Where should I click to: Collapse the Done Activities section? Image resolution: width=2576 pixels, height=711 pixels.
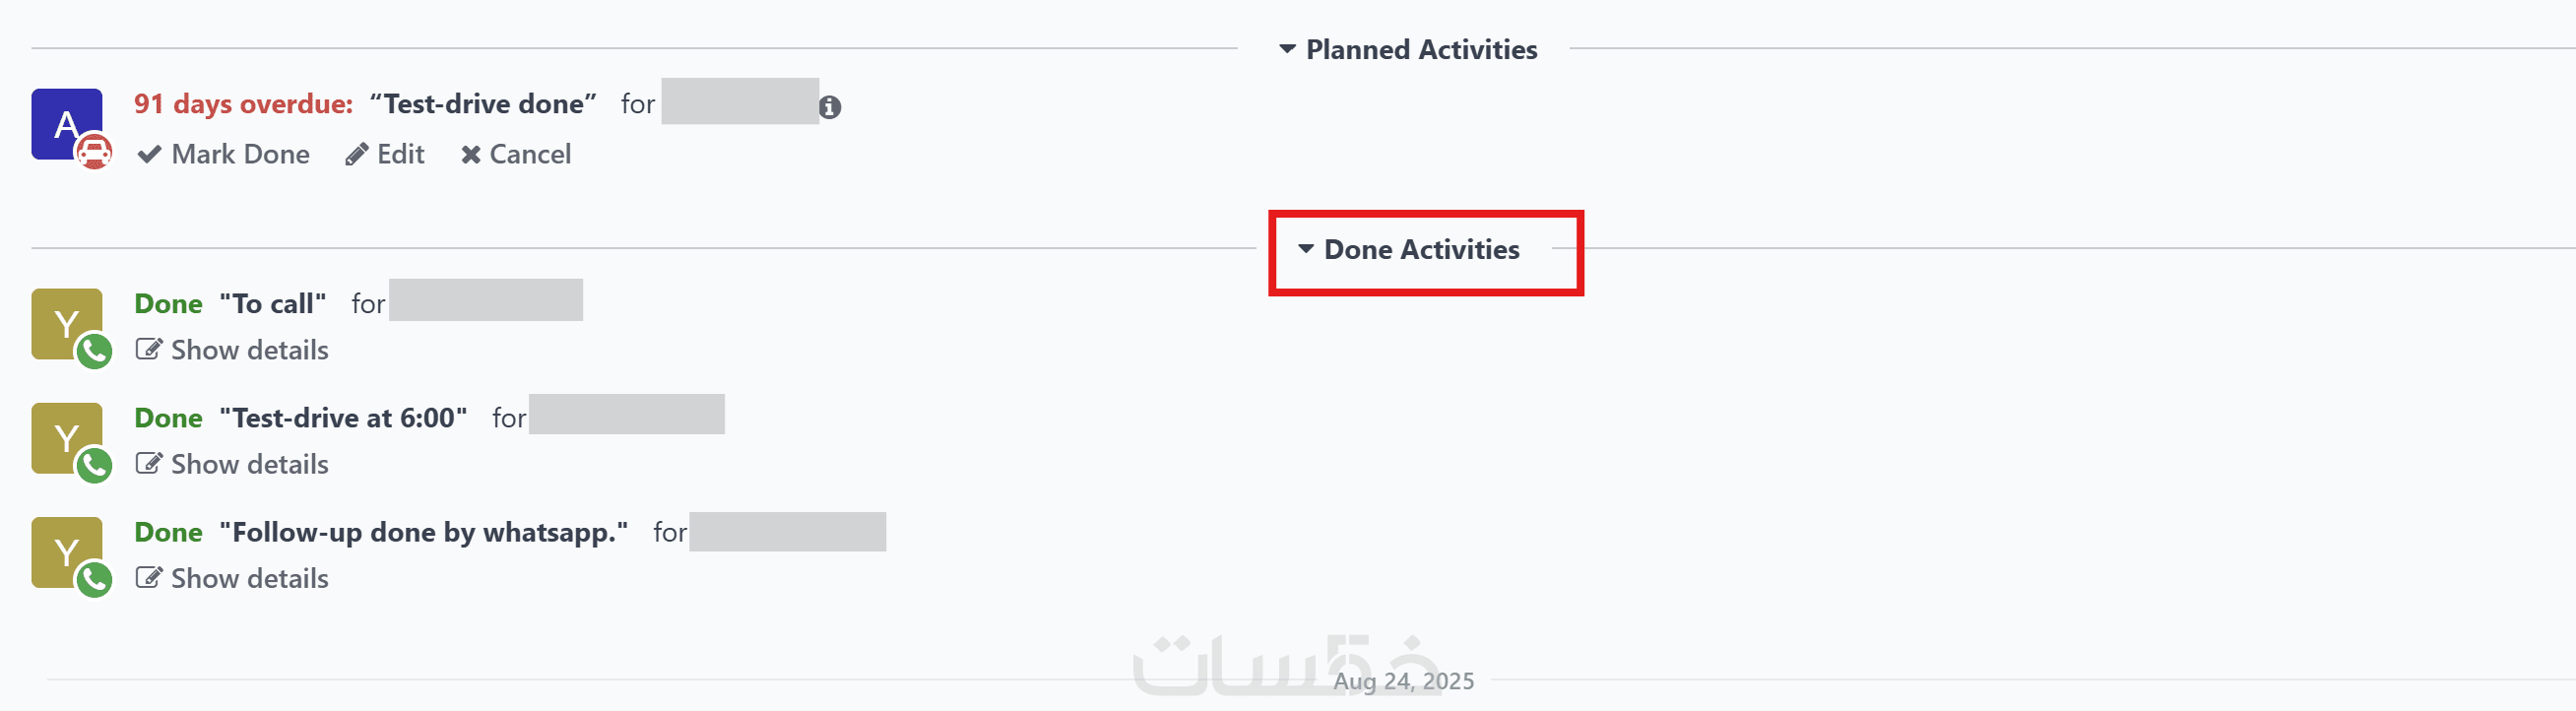pos(1408,249)
